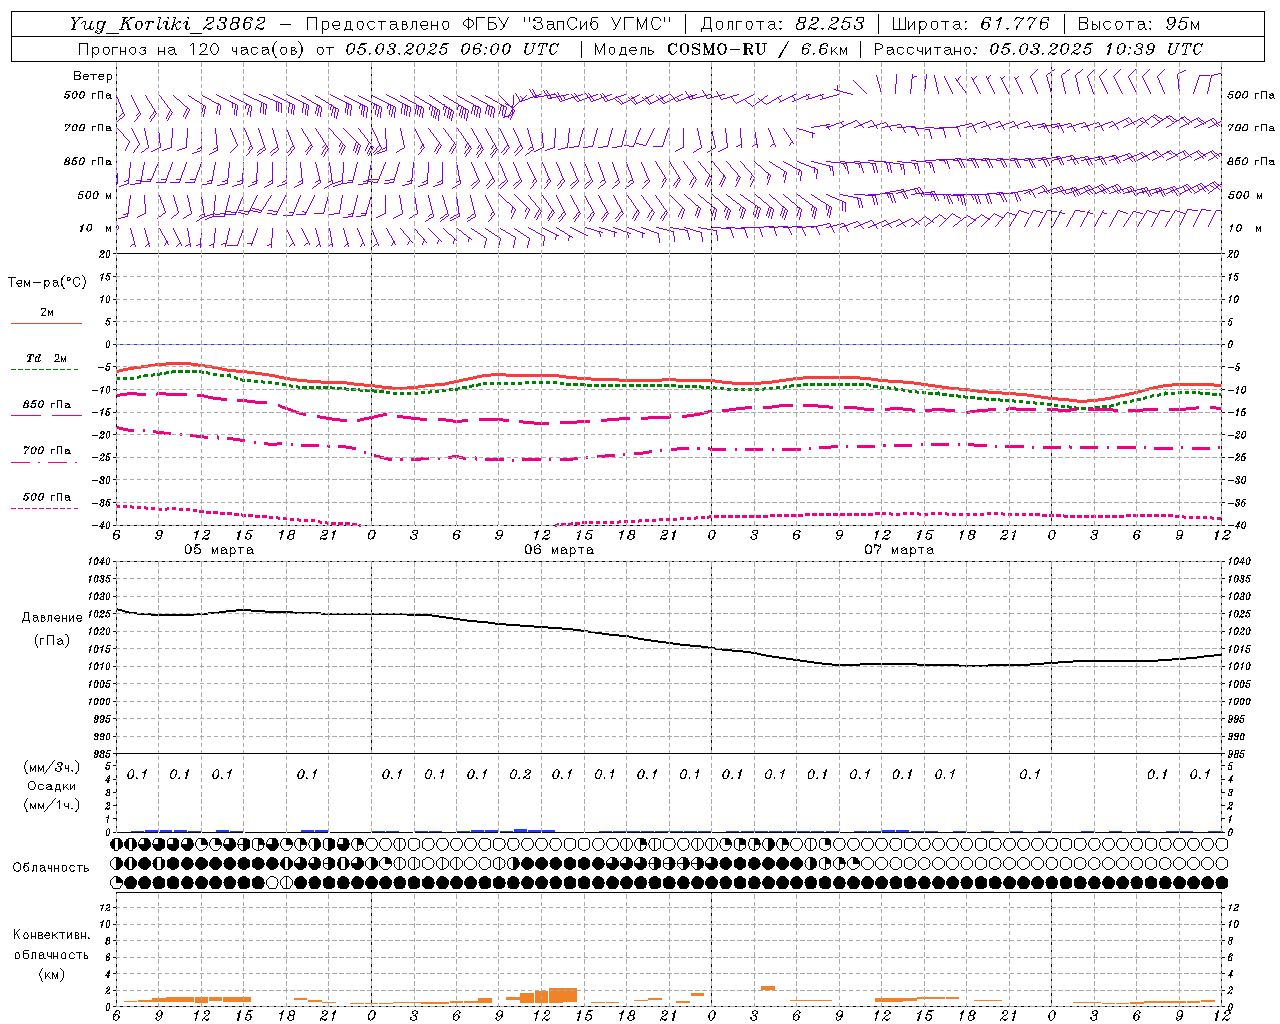The width and height of the screenshot is (1280, 1024).
Task: Click the Модель COSMO-RU / 6.6км label
Action: click(x=721, y=48)
